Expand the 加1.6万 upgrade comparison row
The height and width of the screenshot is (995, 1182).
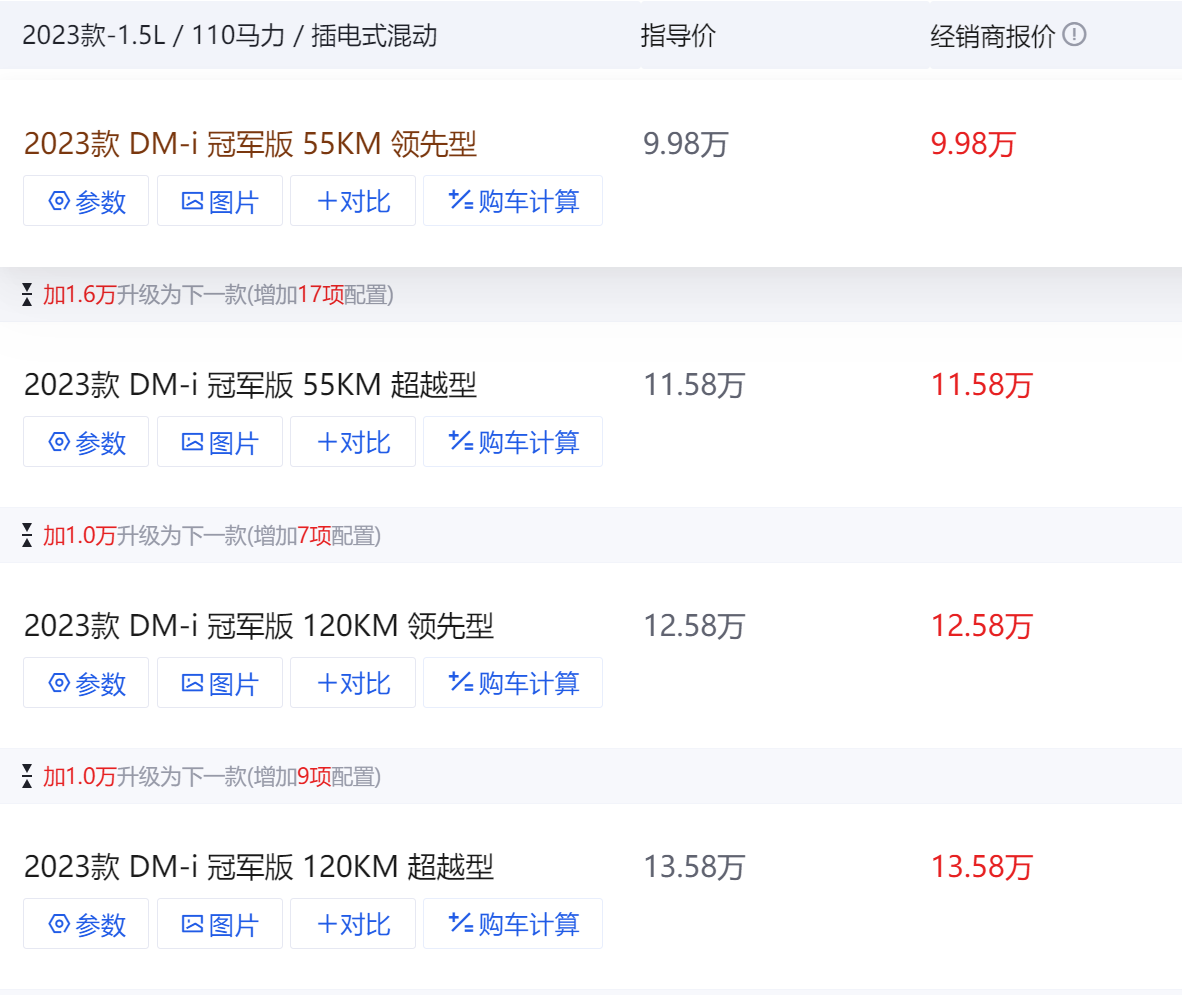(x=207, y=295)
